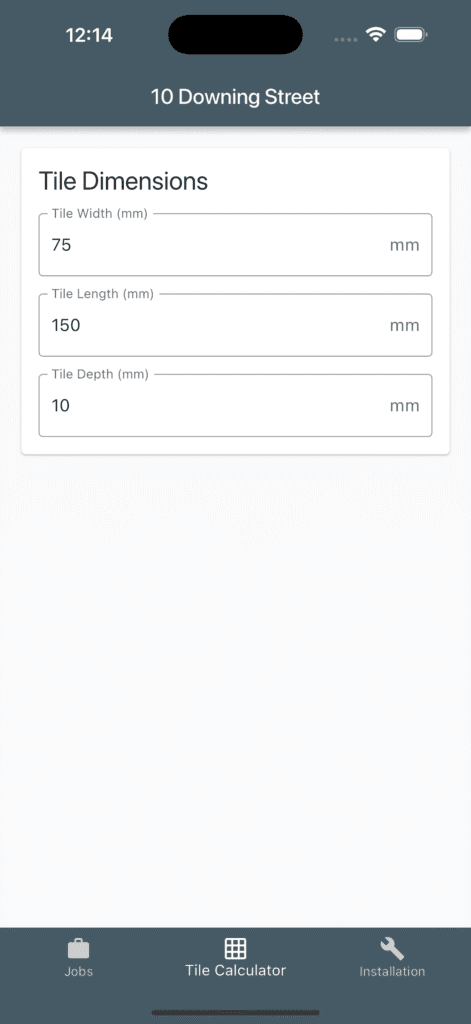
Task: Tap the 10 Downing Street header title
Action: click(x=235, y=97)
